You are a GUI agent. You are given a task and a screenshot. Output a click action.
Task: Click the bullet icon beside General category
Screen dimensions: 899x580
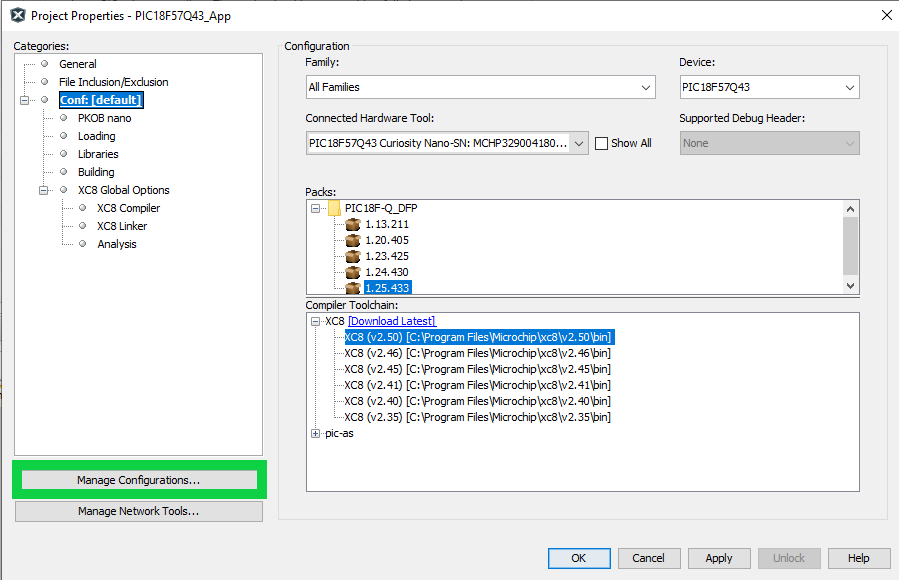coord(44,64)
